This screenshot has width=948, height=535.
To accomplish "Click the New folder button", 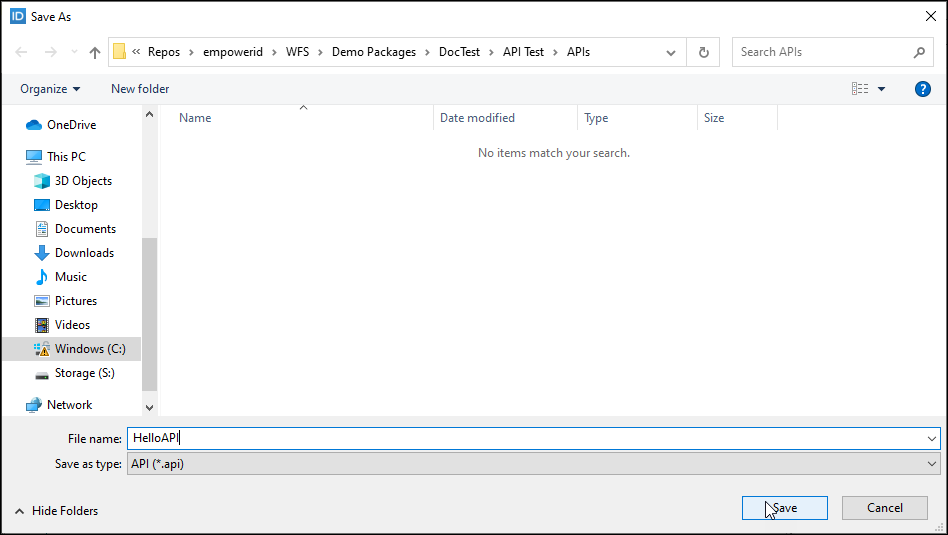I will [x=140, y=89].
